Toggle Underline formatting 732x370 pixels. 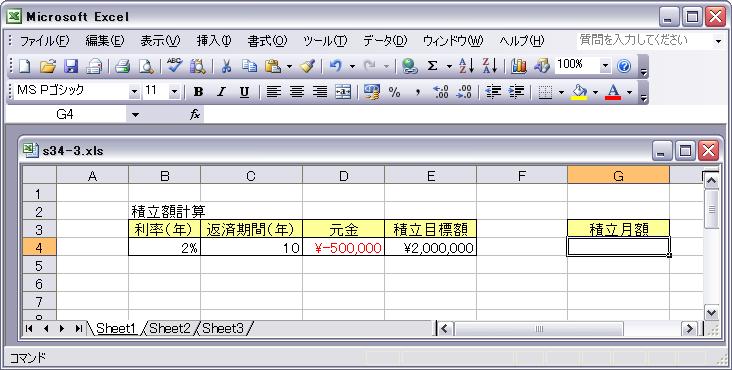pyautogui.click(x=244, y=92)
